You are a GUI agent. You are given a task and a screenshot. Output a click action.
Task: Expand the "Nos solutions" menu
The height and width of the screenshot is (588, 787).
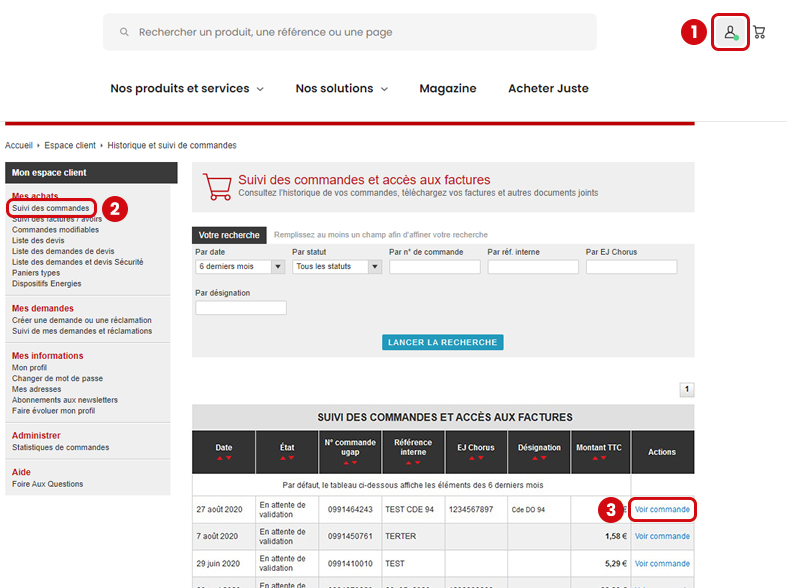[x=341, y=88]
